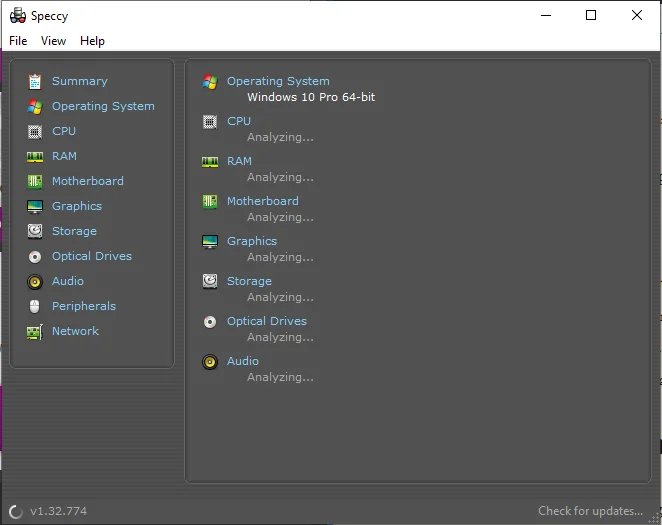Click the version v1.32.774 text
Image resolution: width=662 pixels, height=525 pixels.
click(58, 511)
